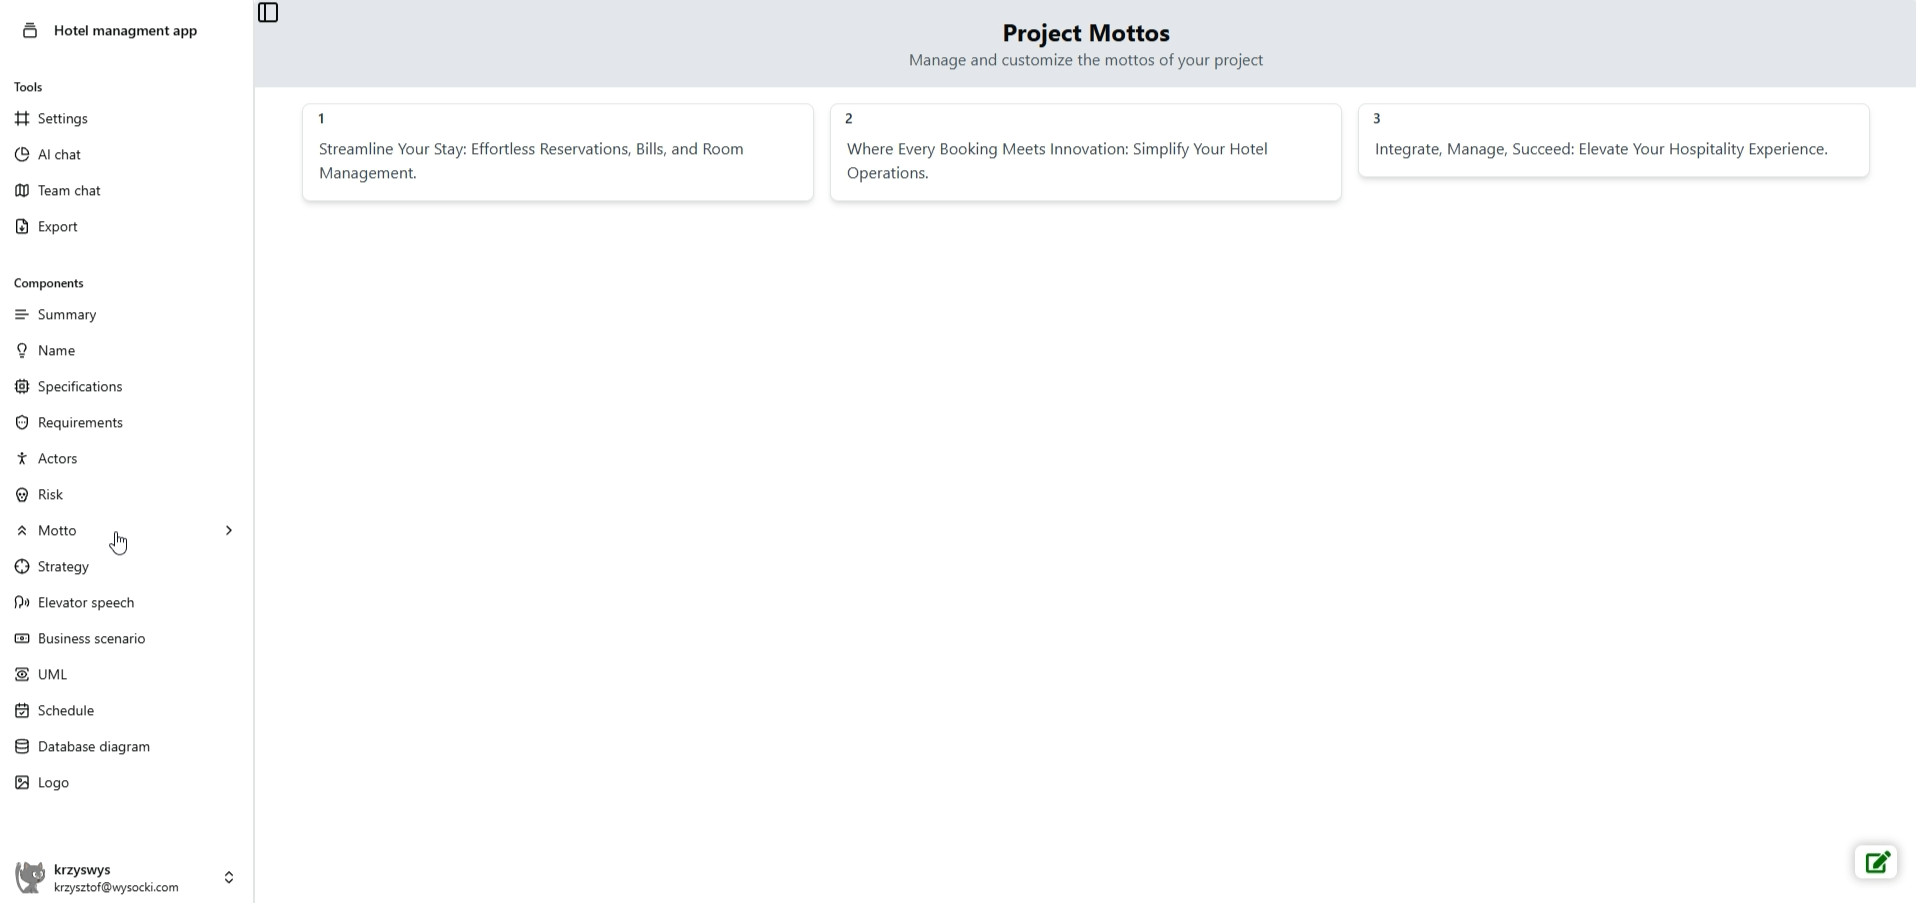Viewport: 1916px width, 903px height.
Task: Click the AI chat icon
Action: 22,155
